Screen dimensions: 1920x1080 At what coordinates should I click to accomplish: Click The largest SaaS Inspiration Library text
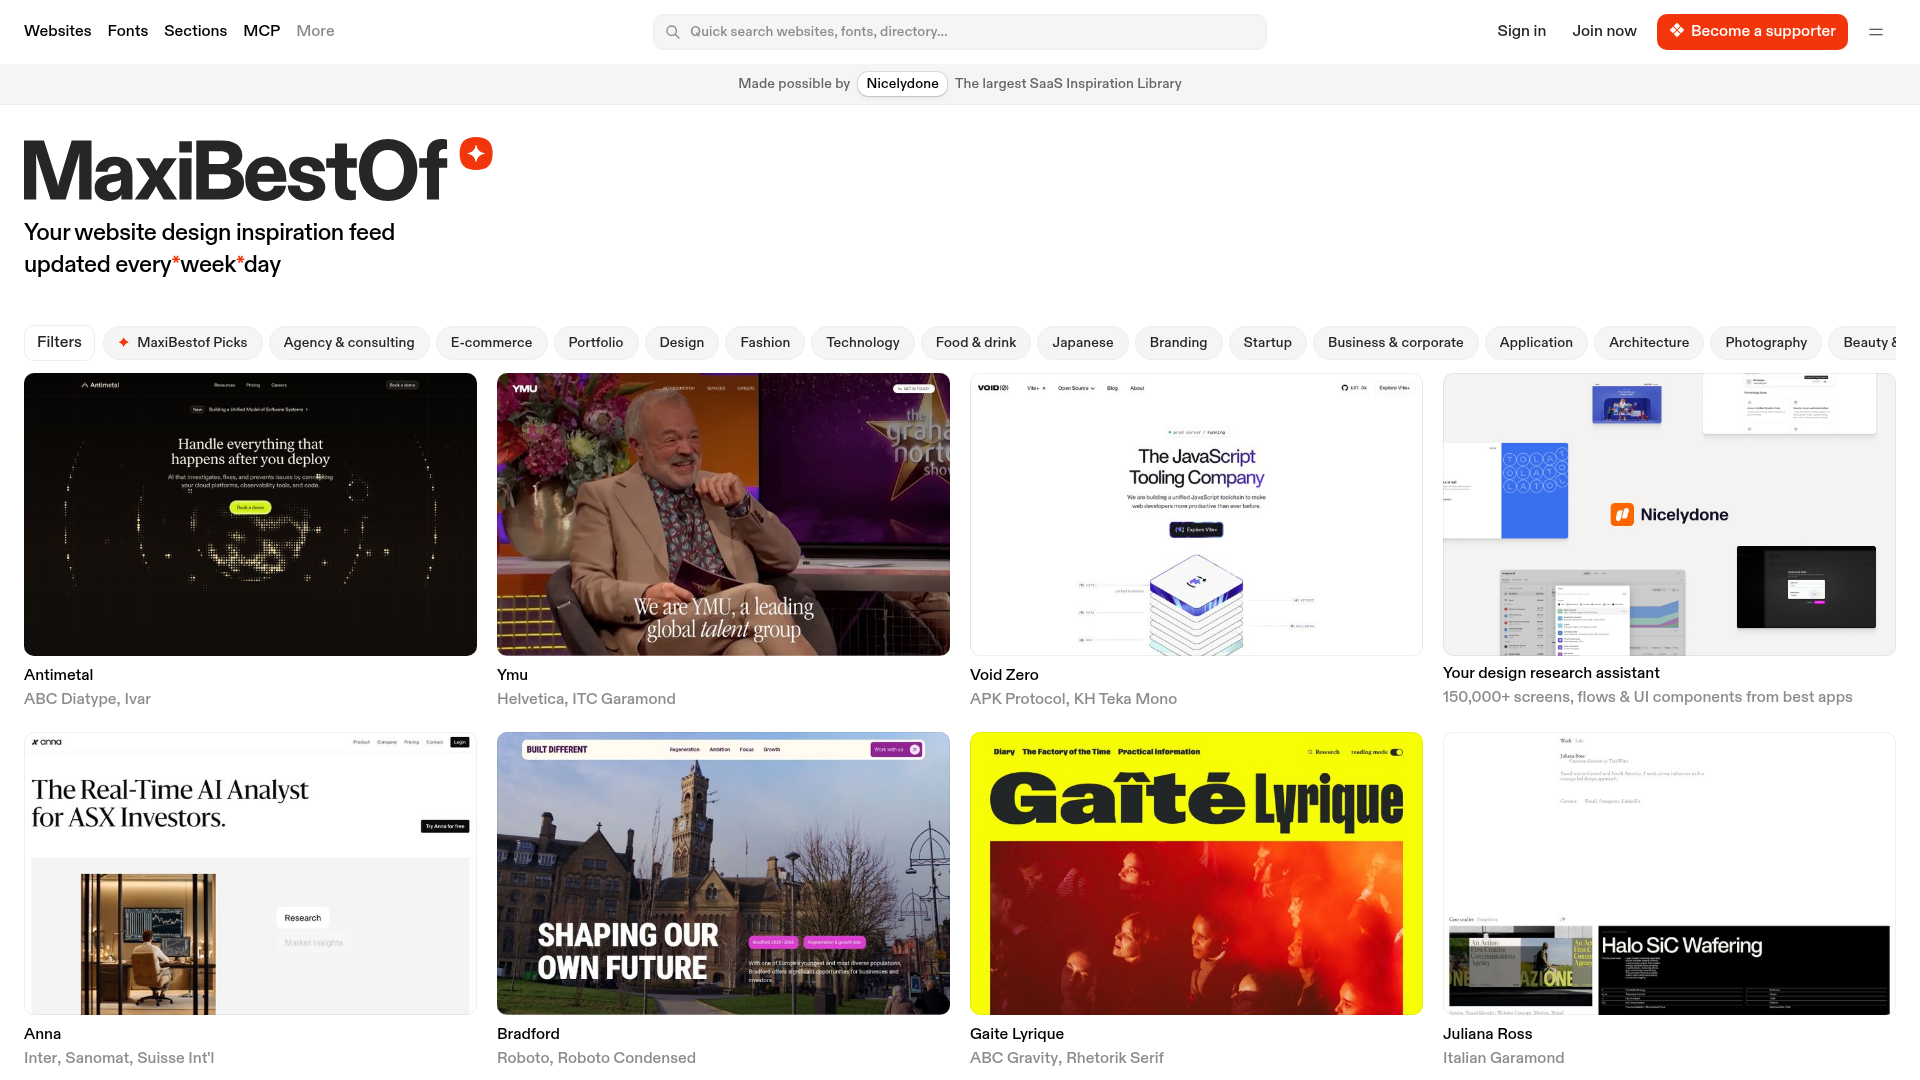tap(1068, 84)
